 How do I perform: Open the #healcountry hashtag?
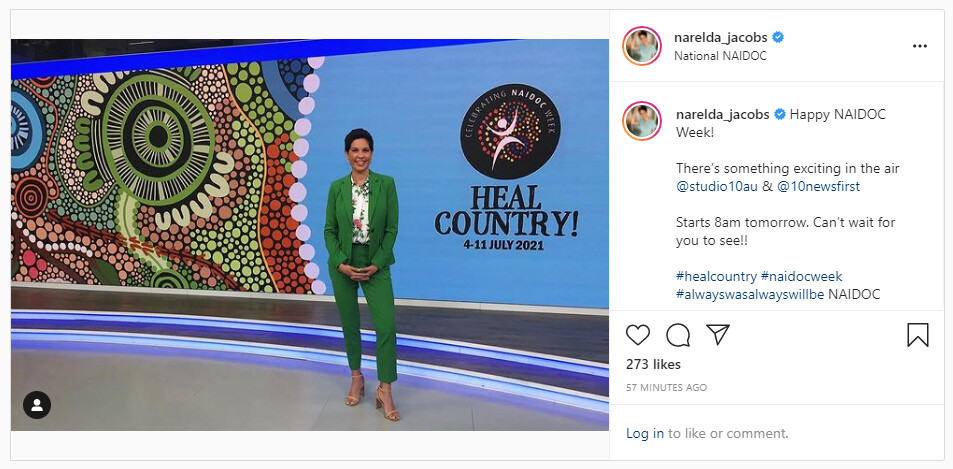716,276
